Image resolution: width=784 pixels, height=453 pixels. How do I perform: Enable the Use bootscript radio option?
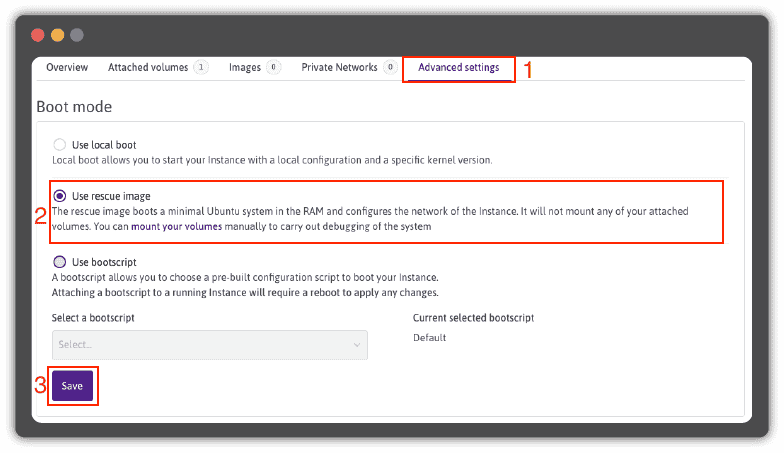(x=60, y=261)
